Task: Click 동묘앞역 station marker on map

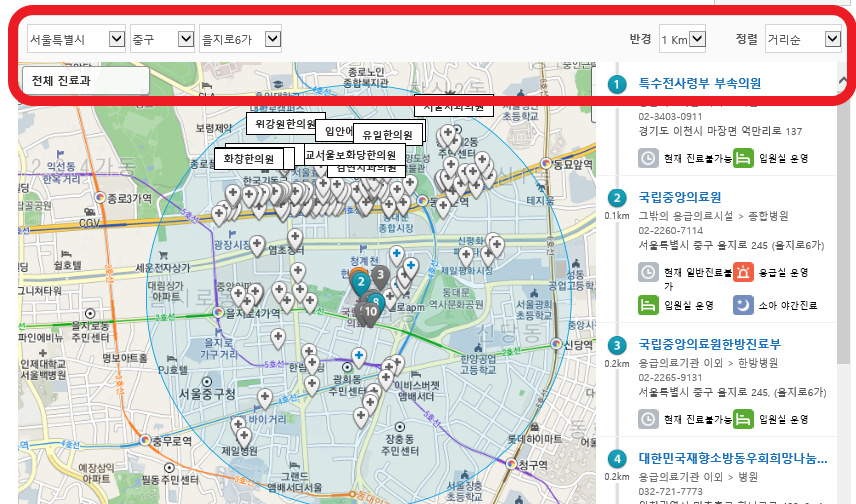Action: [546, 163]
